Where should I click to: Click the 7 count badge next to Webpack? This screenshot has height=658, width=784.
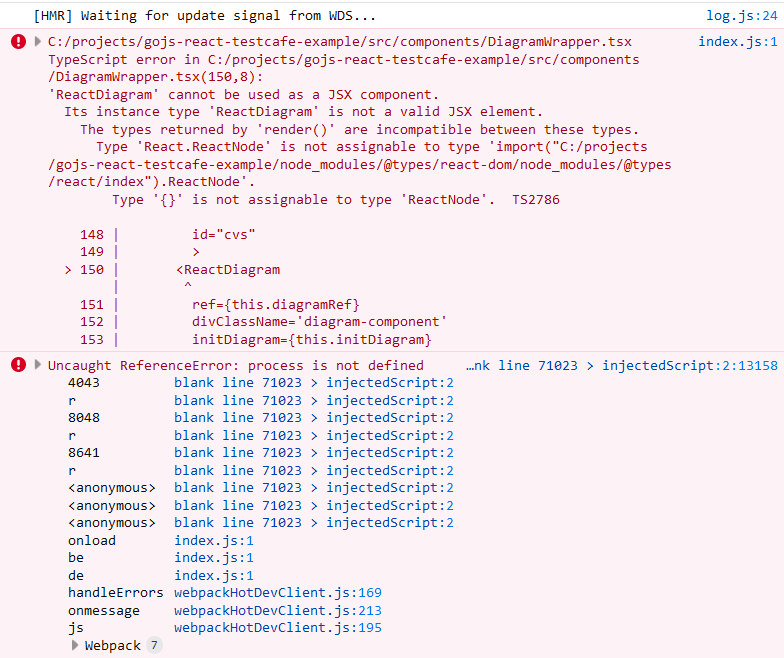[x=154, y=646]
